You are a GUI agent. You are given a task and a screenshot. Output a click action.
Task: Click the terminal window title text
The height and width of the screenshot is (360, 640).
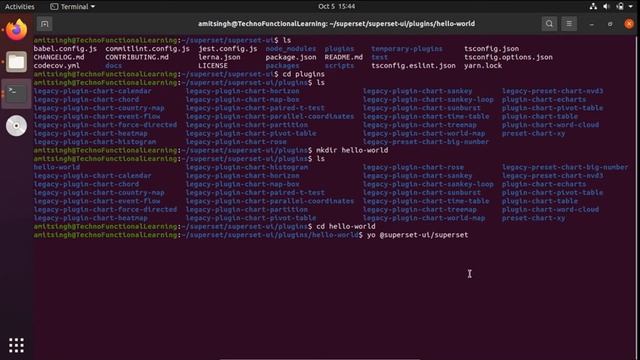(x=336, y=24)
